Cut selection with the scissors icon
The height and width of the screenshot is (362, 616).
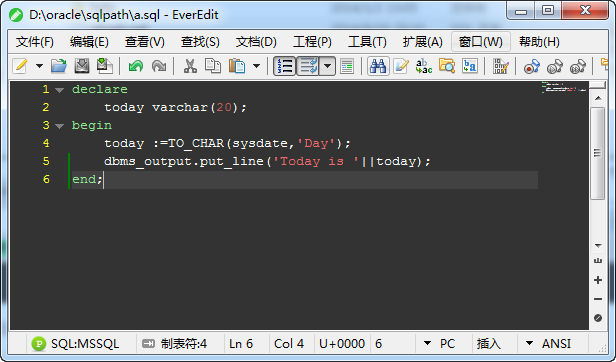[x=190, y=66]
